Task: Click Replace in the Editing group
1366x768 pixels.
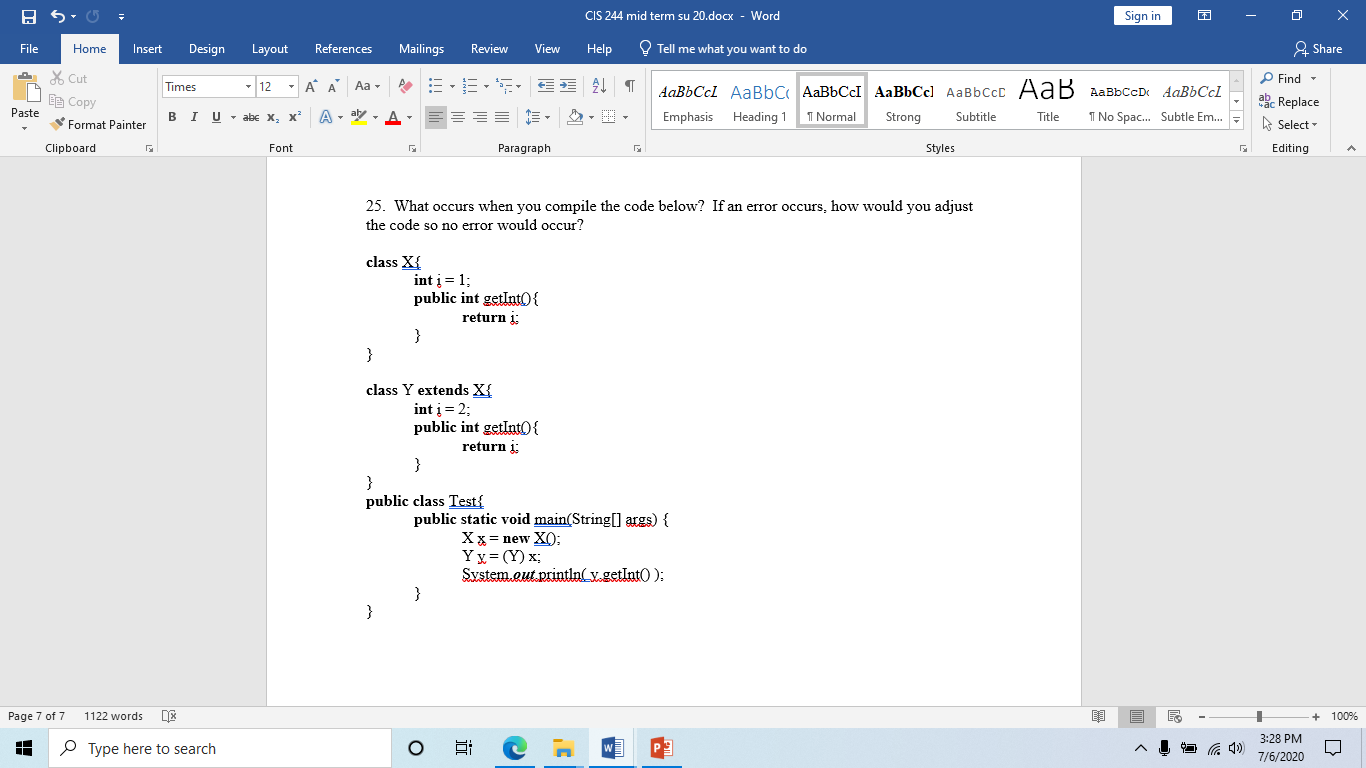Action: pyautogui.click(x=1290, y=102)
